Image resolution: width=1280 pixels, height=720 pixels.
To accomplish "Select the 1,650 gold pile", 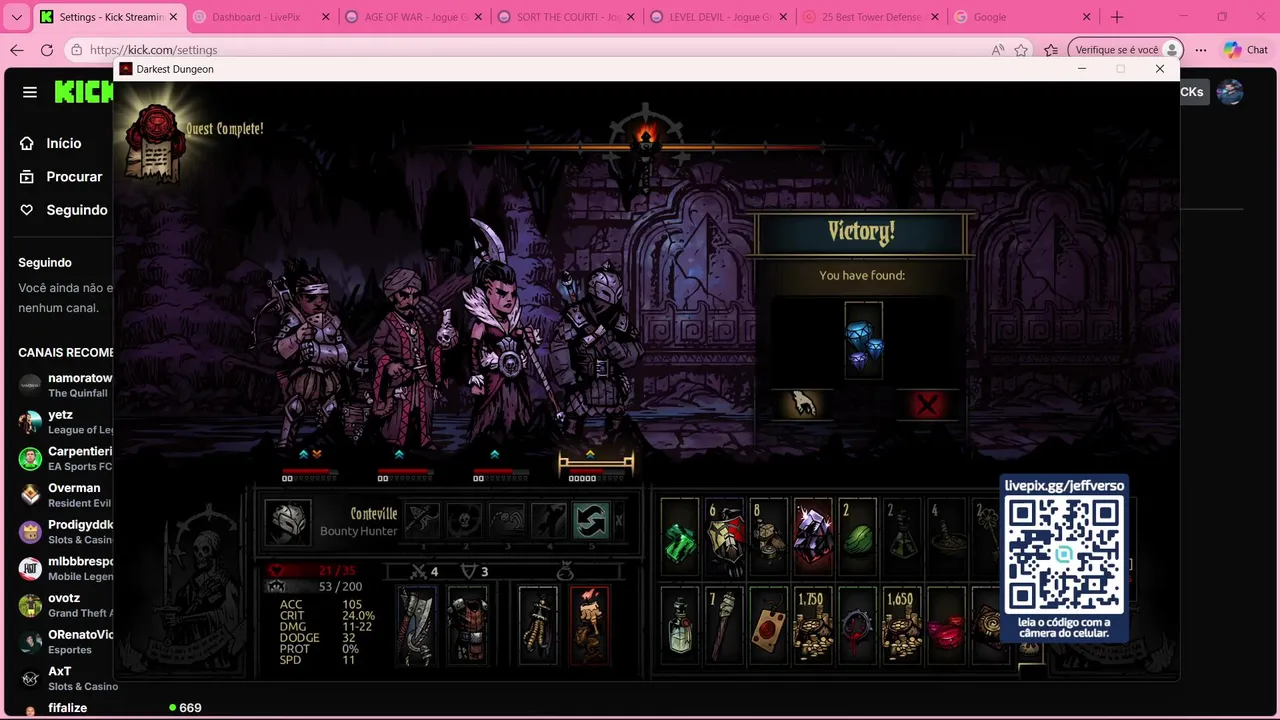I will pyautogui.click(x=902, y=625).
